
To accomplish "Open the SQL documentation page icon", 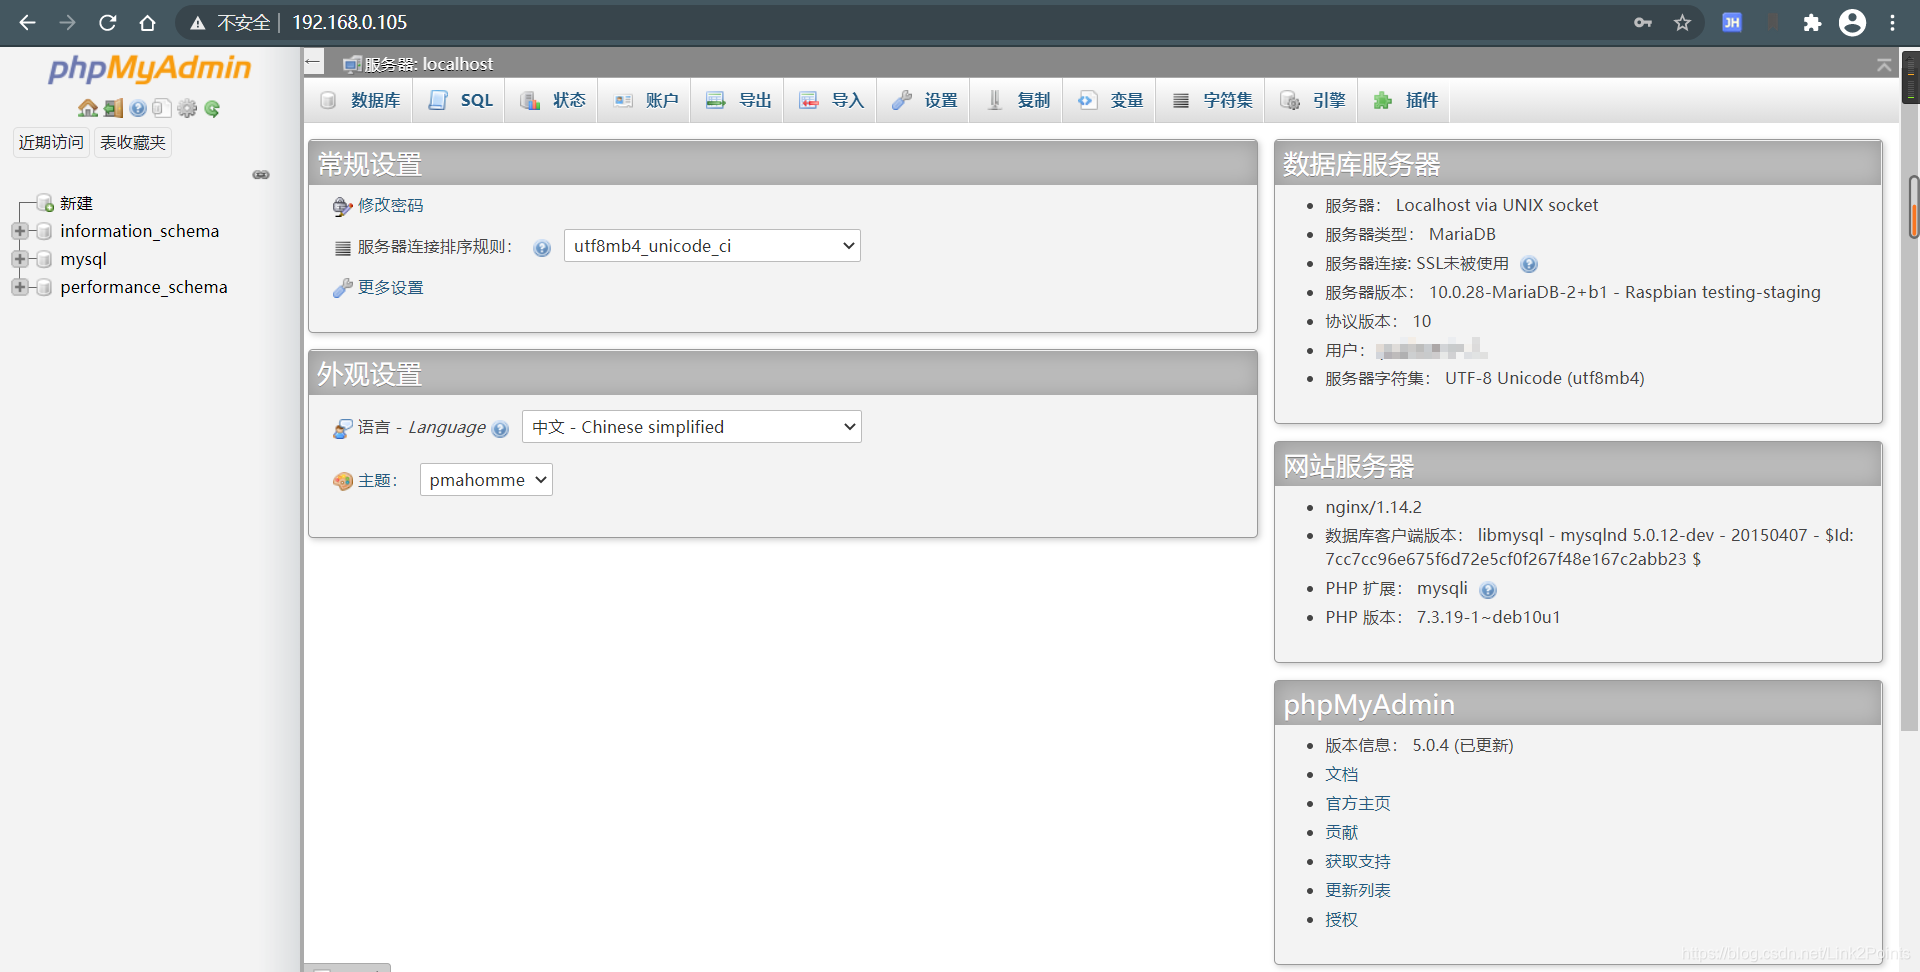I will point(162,108).
